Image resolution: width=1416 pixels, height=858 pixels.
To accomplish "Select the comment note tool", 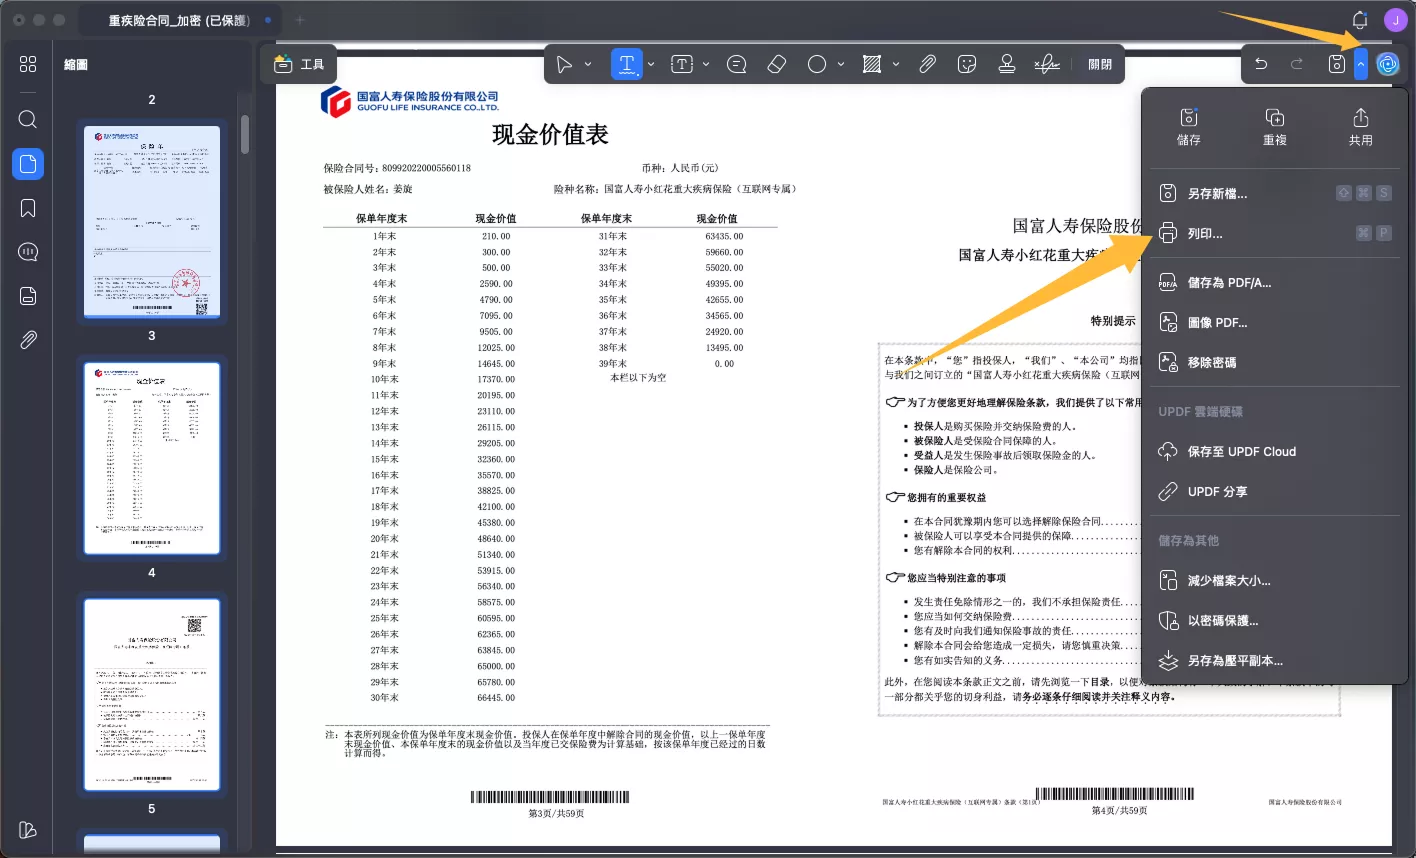I will click(737, 64).
